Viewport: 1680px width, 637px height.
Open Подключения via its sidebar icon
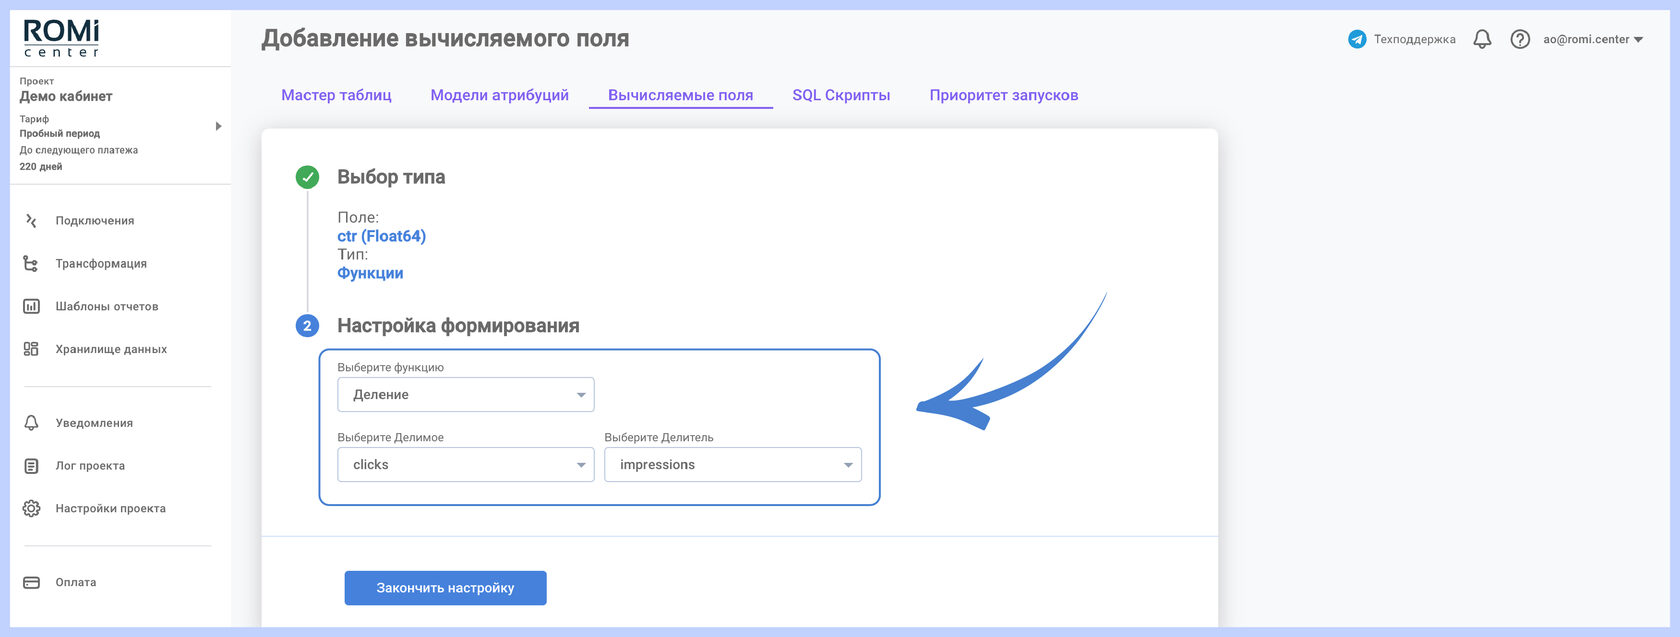click(x=31, y=220)
